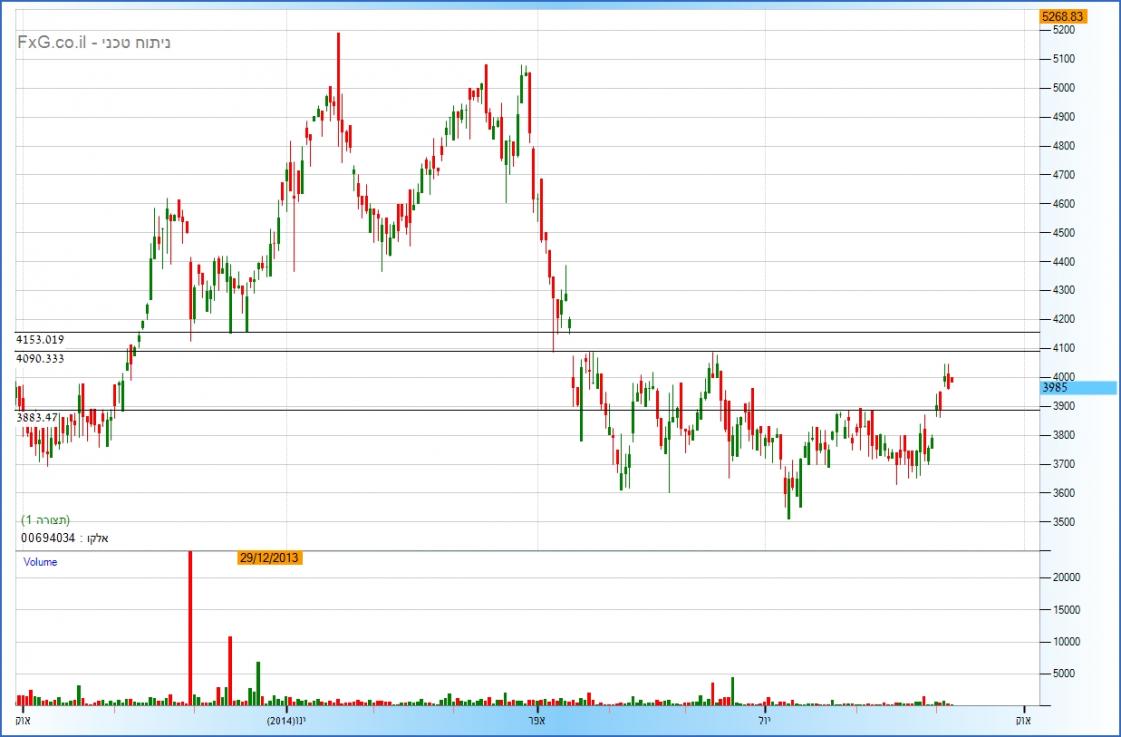The width and height of the screenshot is (1121, 737).
Task: Select the 3883.47 horizontal line label
Action: coord(37,417)
